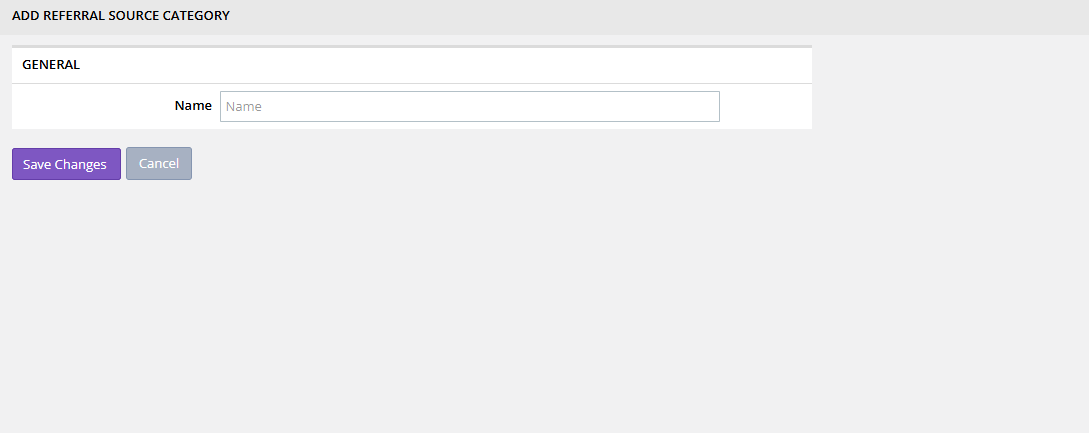Screen dimensions: 1089x433
Task: Click the Save Changes button
Action: (x=66, y=164)
